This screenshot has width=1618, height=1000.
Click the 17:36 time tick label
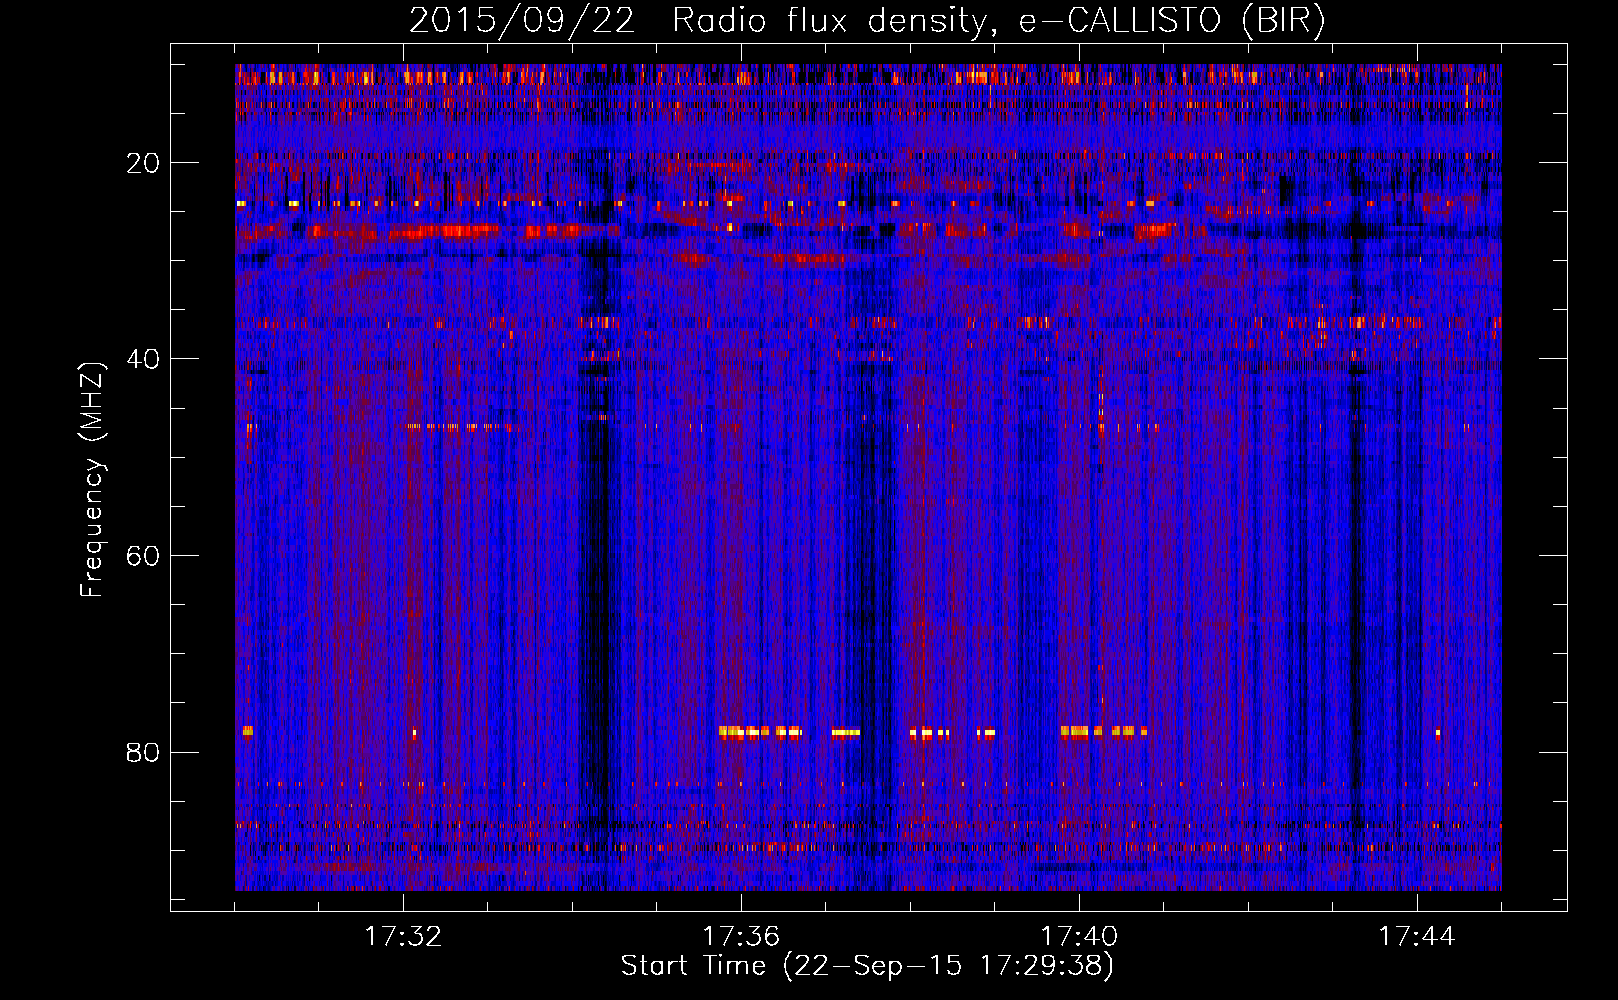741,937
